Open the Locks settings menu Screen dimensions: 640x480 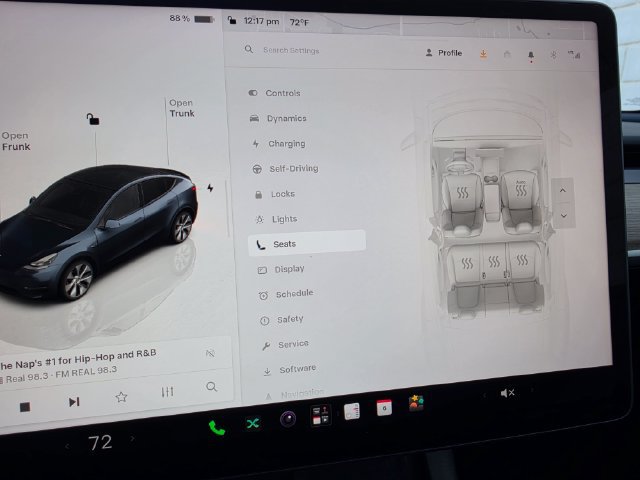274,194
